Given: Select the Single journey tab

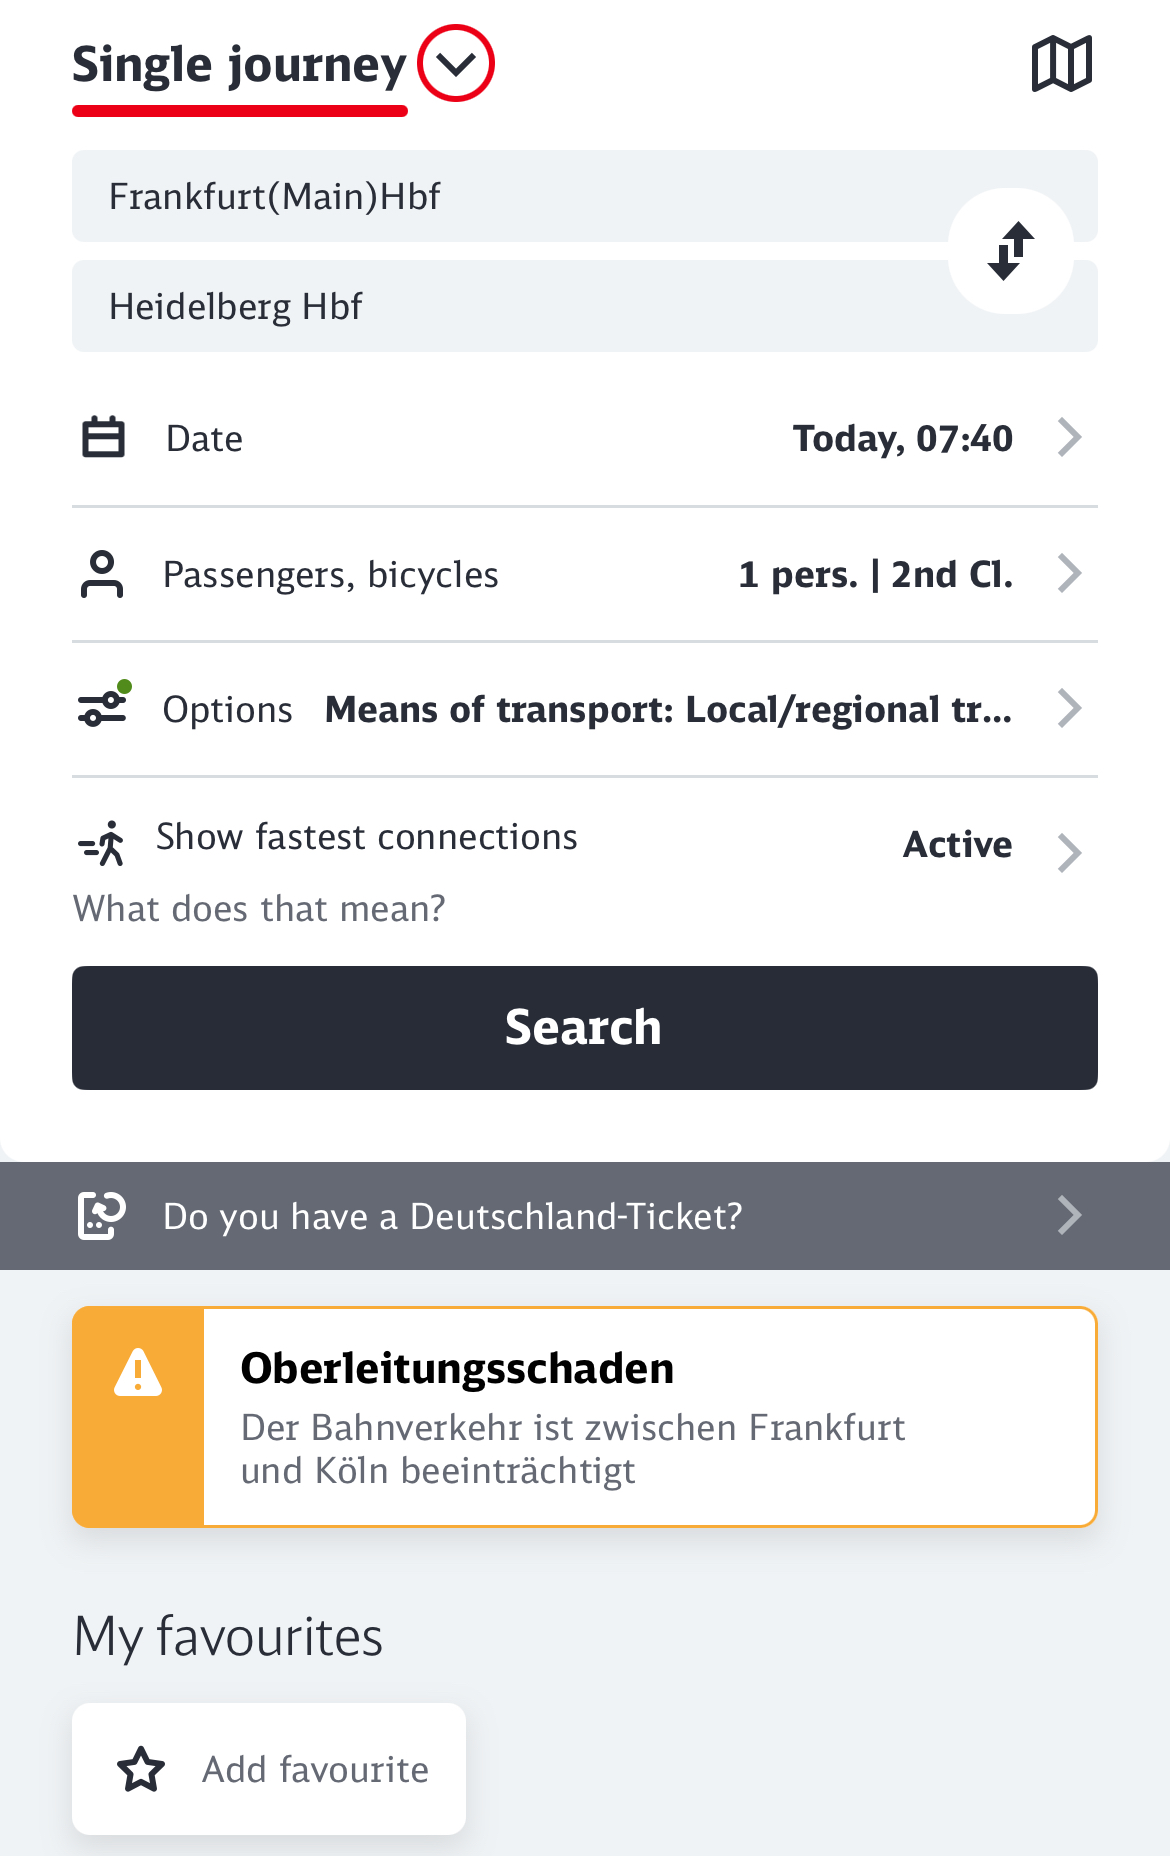Looking at the screenshot, I should click(239, 66).
